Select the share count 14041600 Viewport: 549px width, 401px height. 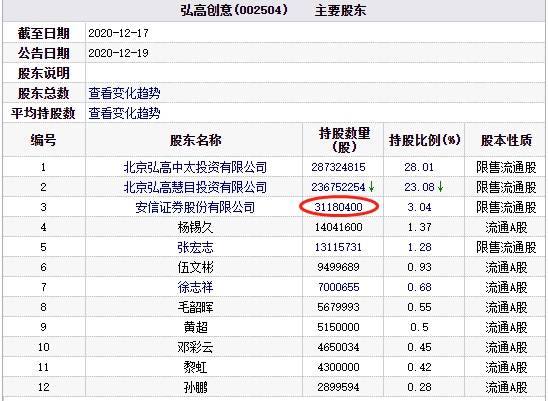[x=338, y=227]
